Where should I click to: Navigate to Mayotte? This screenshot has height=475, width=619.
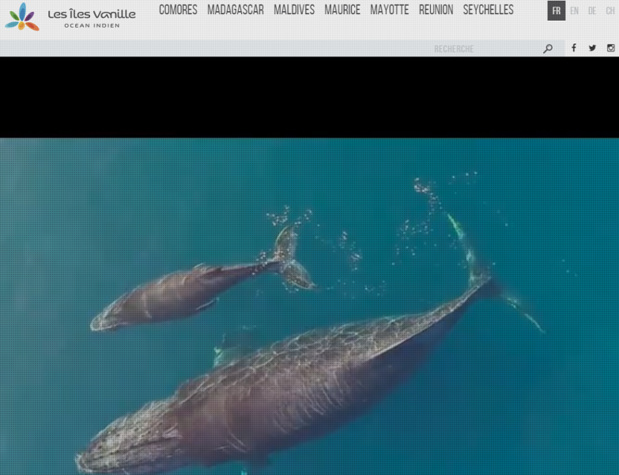[x=389, y=10]
